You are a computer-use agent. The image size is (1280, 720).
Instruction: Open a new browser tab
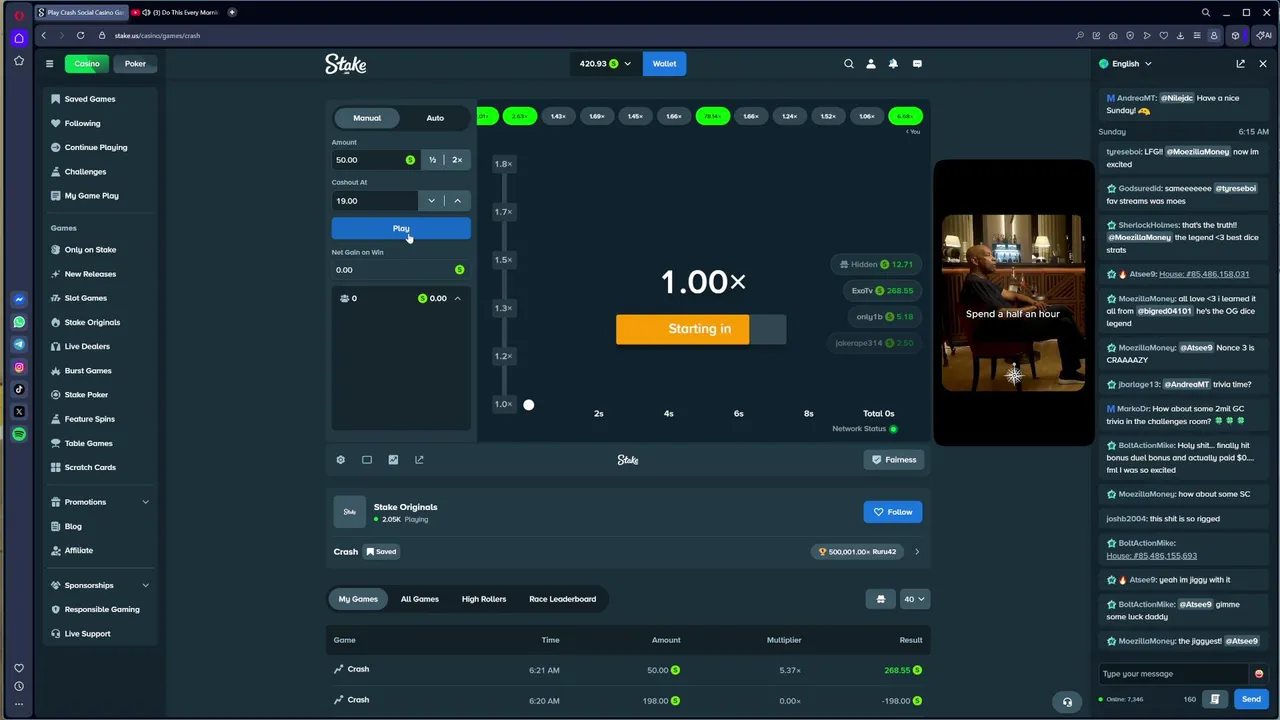[x=232, y=12]
